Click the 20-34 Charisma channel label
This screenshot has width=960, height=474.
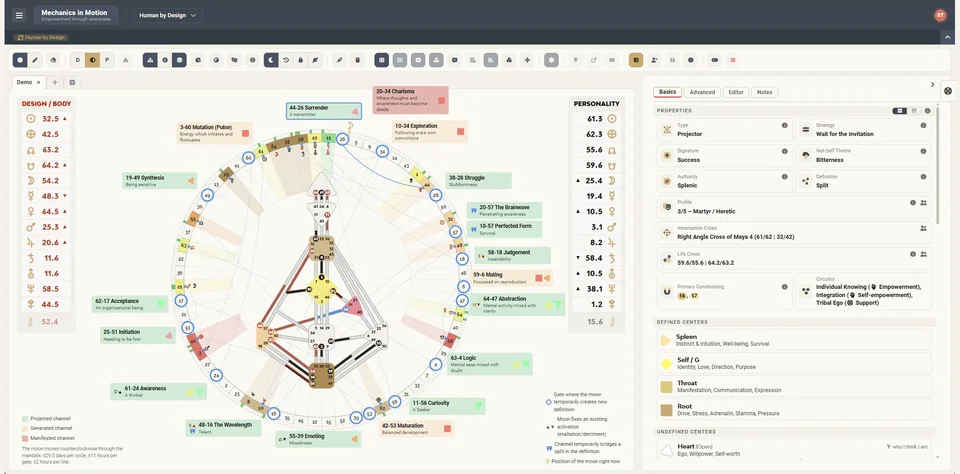[411, 100]
